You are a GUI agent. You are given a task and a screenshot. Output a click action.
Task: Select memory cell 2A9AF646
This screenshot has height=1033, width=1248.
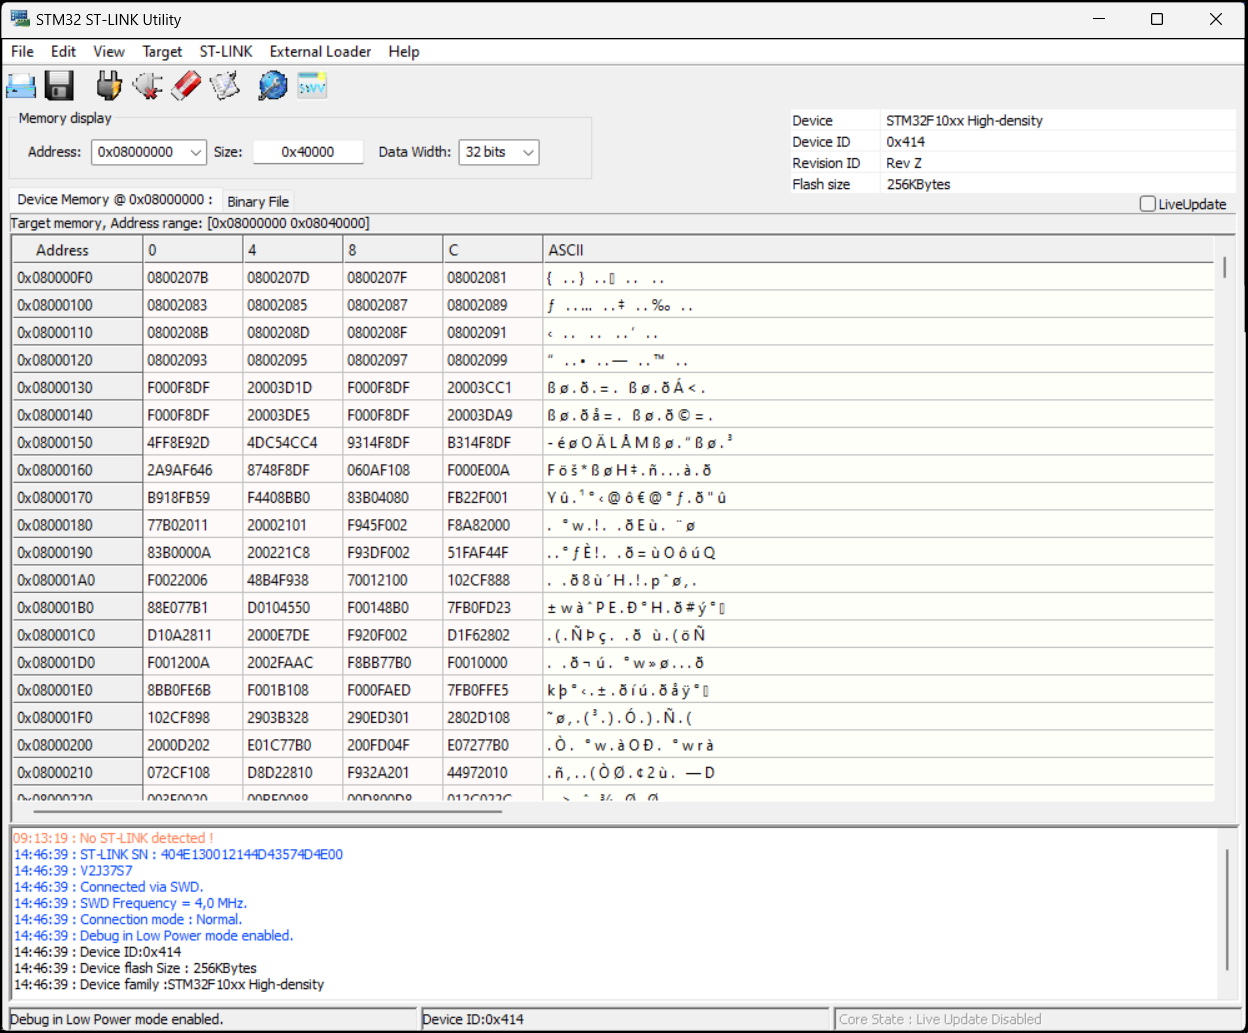[192, 470]
